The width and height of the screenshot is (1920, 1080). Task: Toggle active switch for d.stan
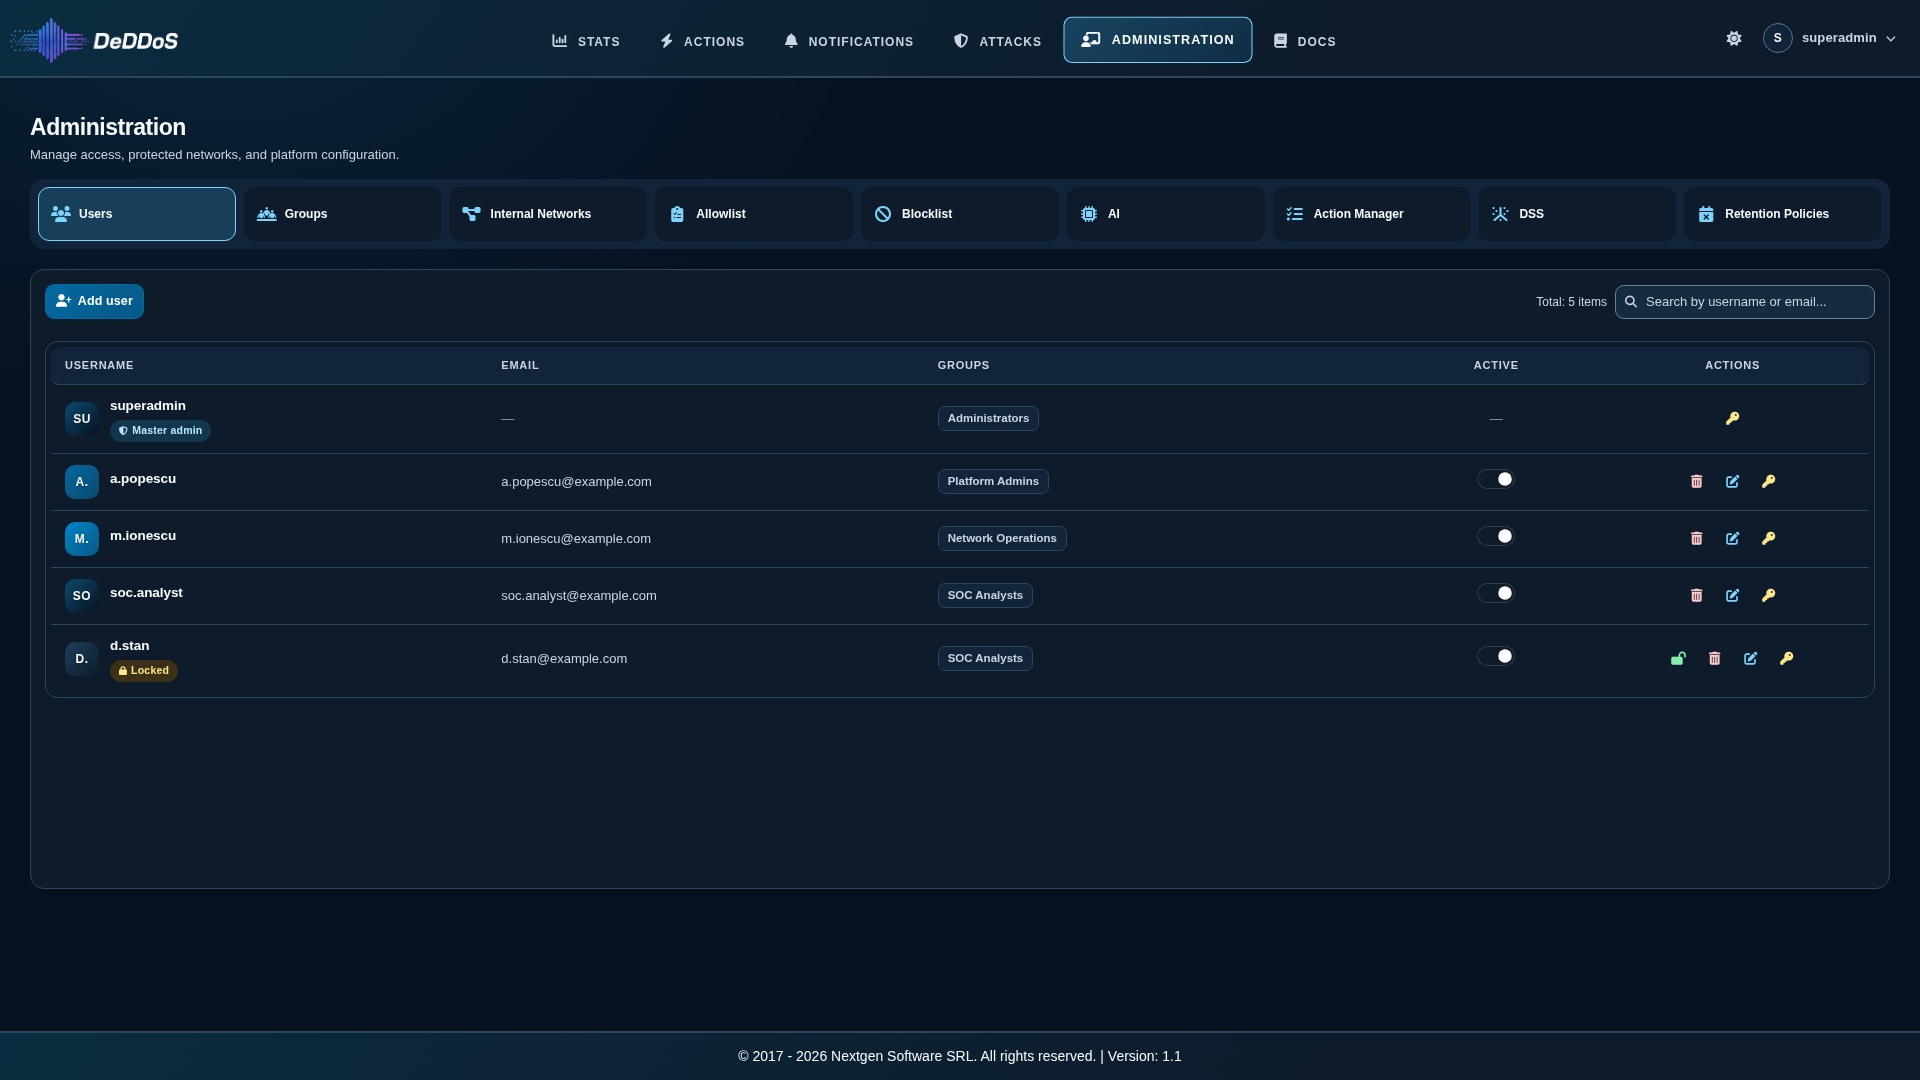tap(1496, 657)
